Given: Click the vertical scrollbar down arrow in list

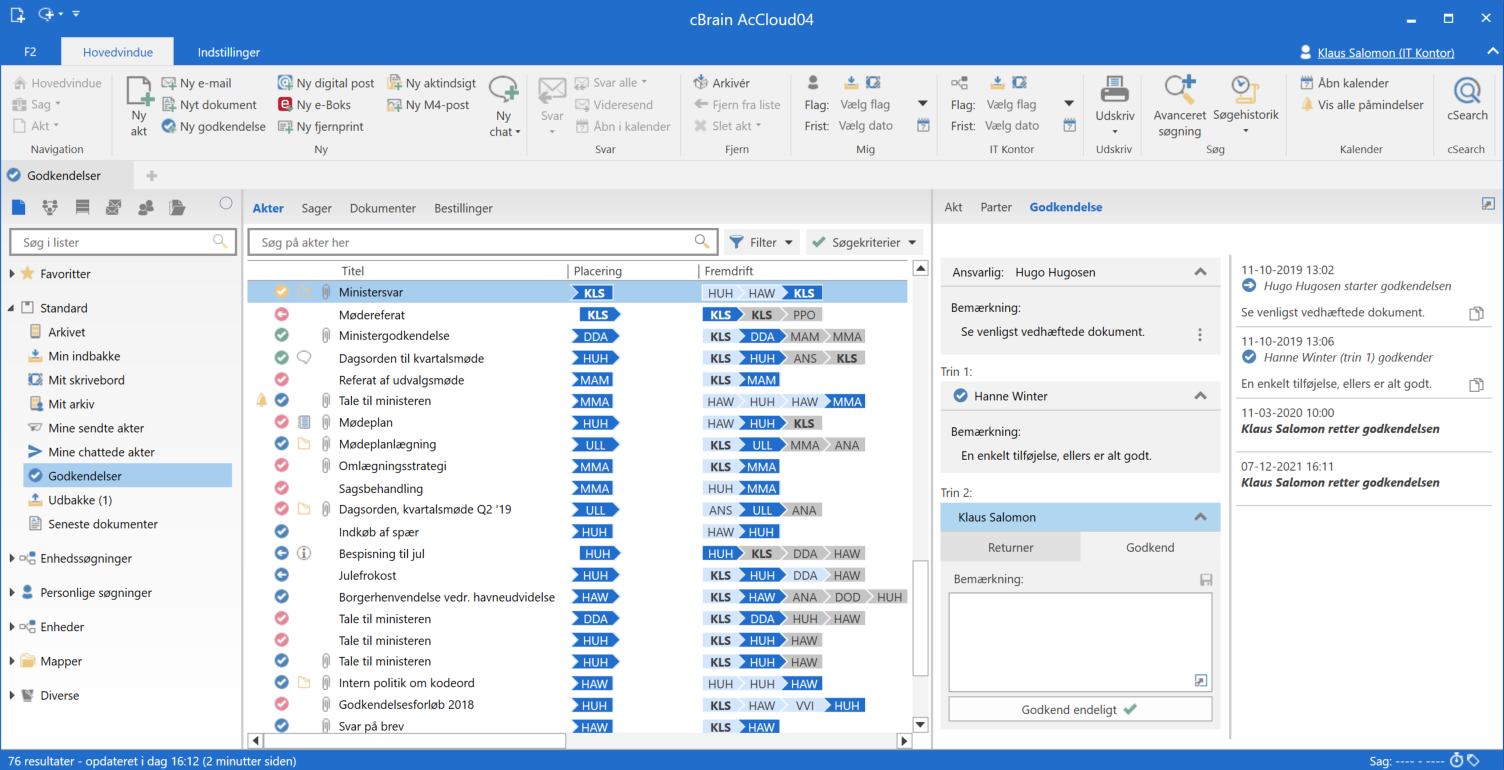Looking at the screenshot, I should point(921,724).
